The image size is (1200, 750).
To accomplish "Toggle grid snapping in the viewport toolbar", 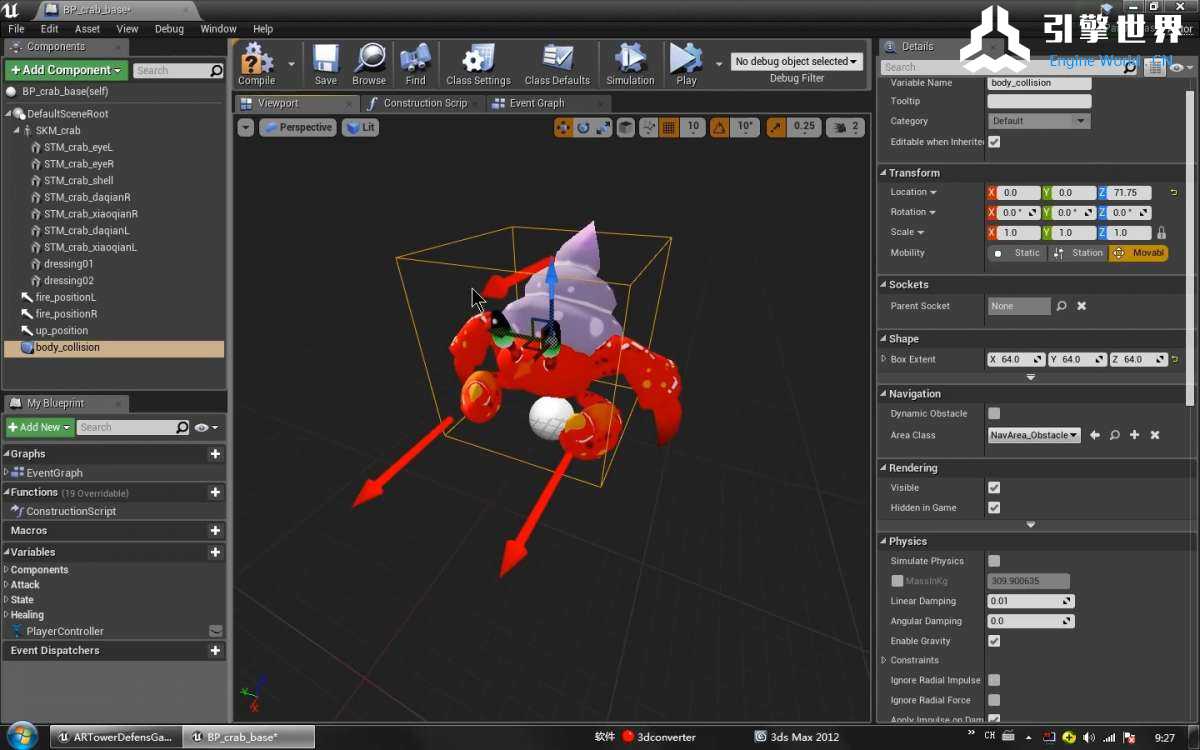I will [669, 127].
